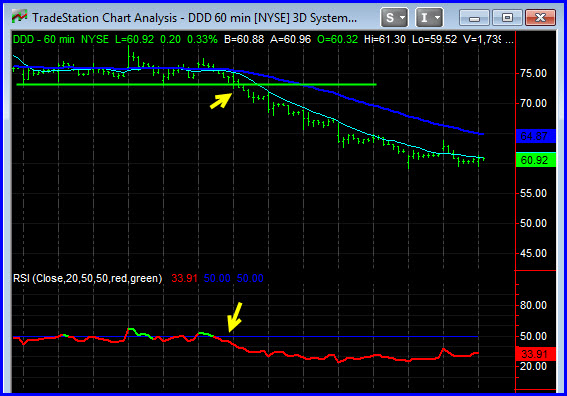Click the high value 'Hi=61.30'
This screenshot has height=396, width=567.
point(385,39)
